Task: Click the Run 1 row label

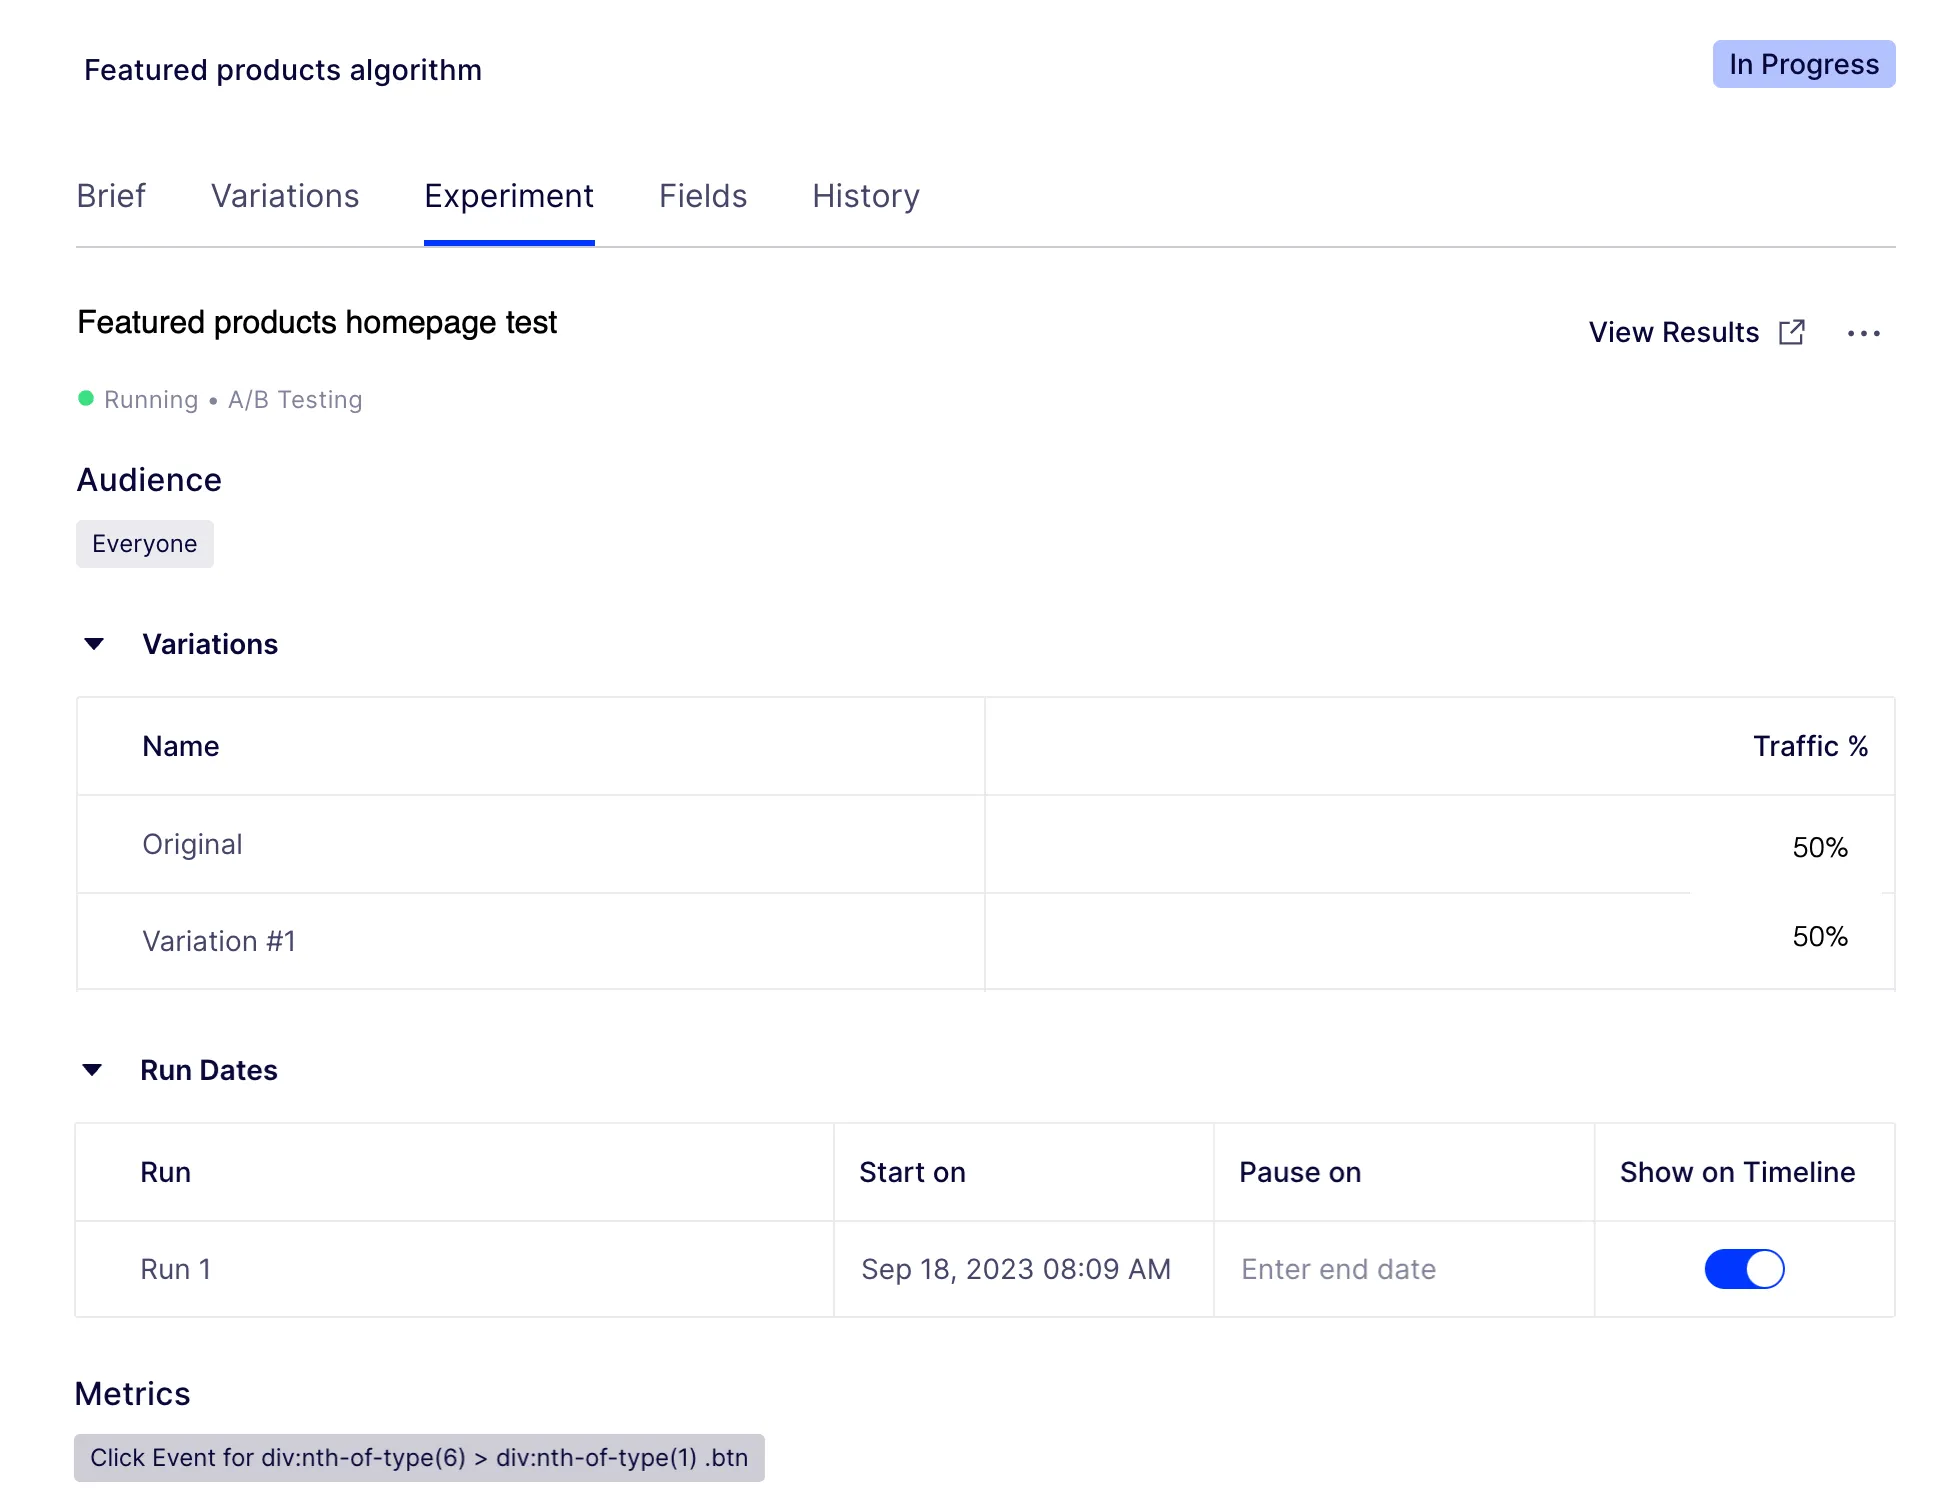Action: tap(176, 1269)
